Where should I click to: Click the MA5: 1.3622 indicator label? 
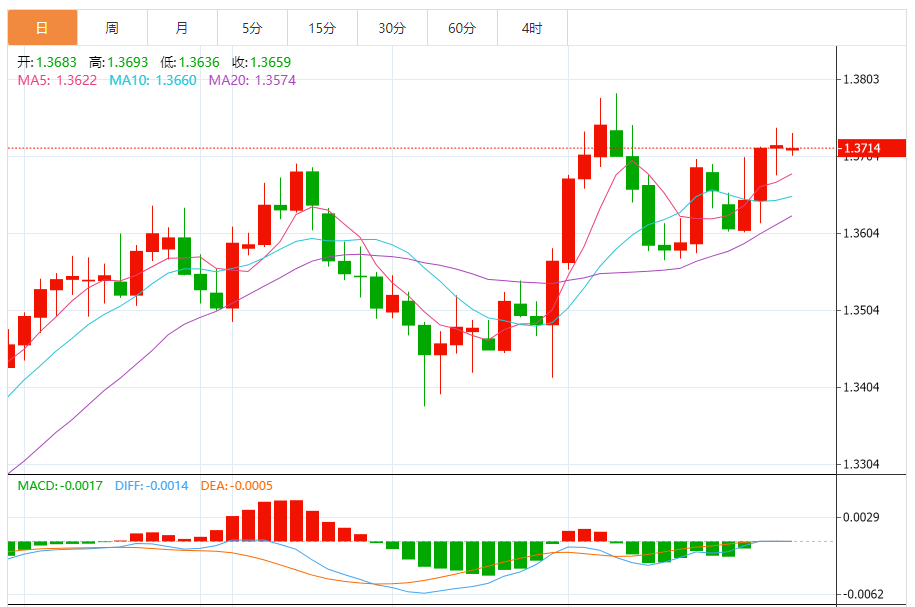pos(57,80)
